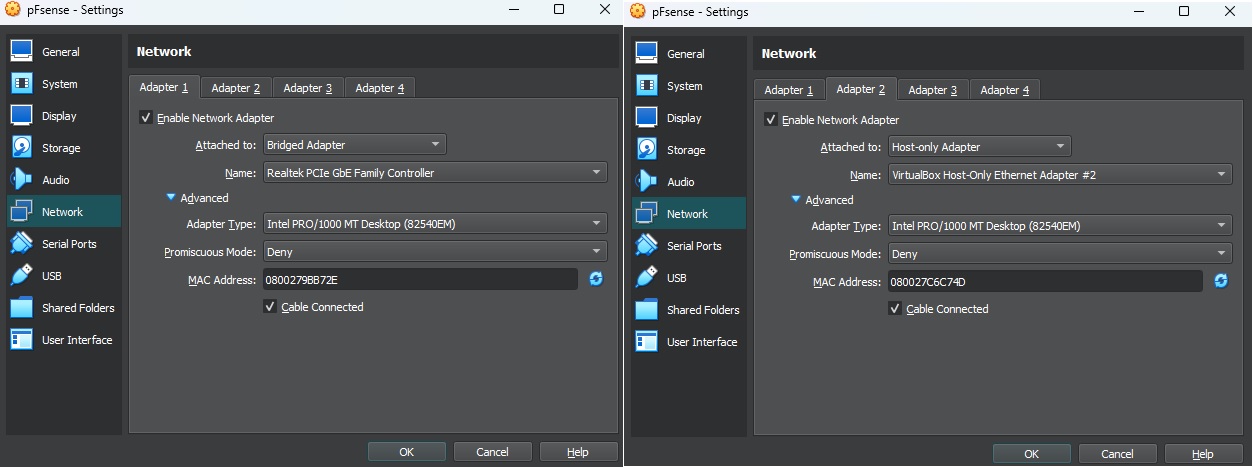Screen dimensions: 1253x467
Task: Click Display icon in right settings window
Action: click(647, 117)
